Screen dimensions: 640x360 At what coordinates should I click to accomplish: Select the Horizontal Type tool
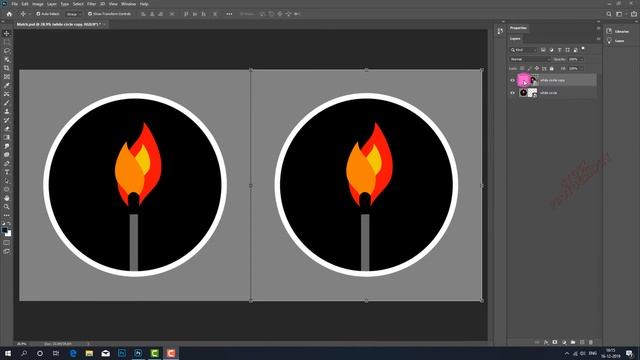(x=7, y=172)
